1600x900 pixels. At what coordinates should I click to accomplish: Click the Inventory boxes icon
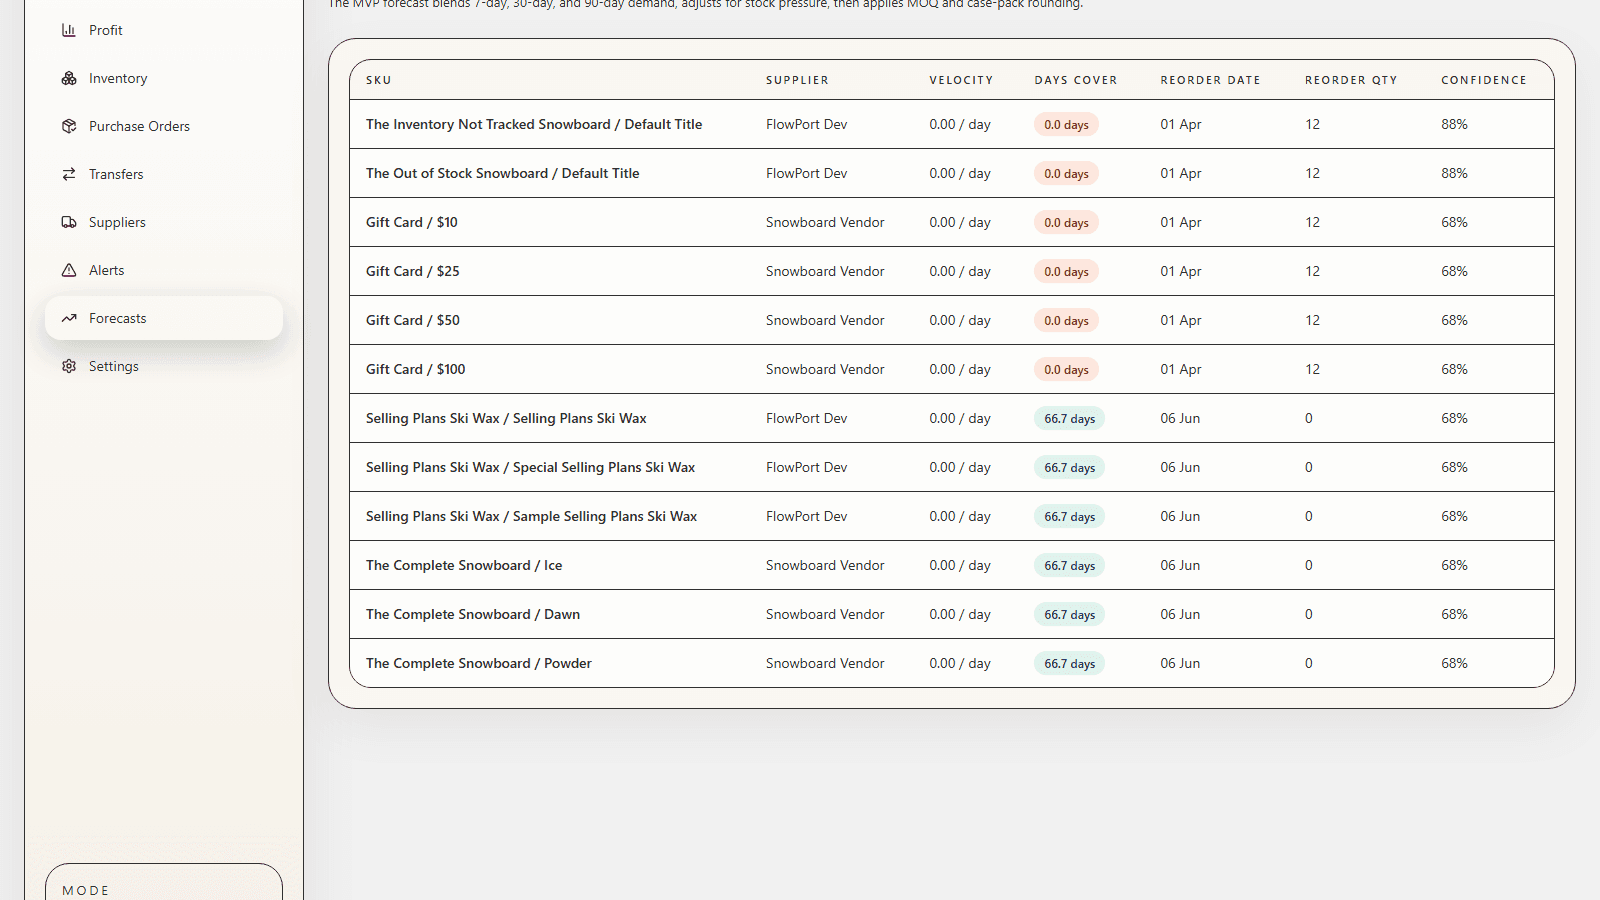69,78
